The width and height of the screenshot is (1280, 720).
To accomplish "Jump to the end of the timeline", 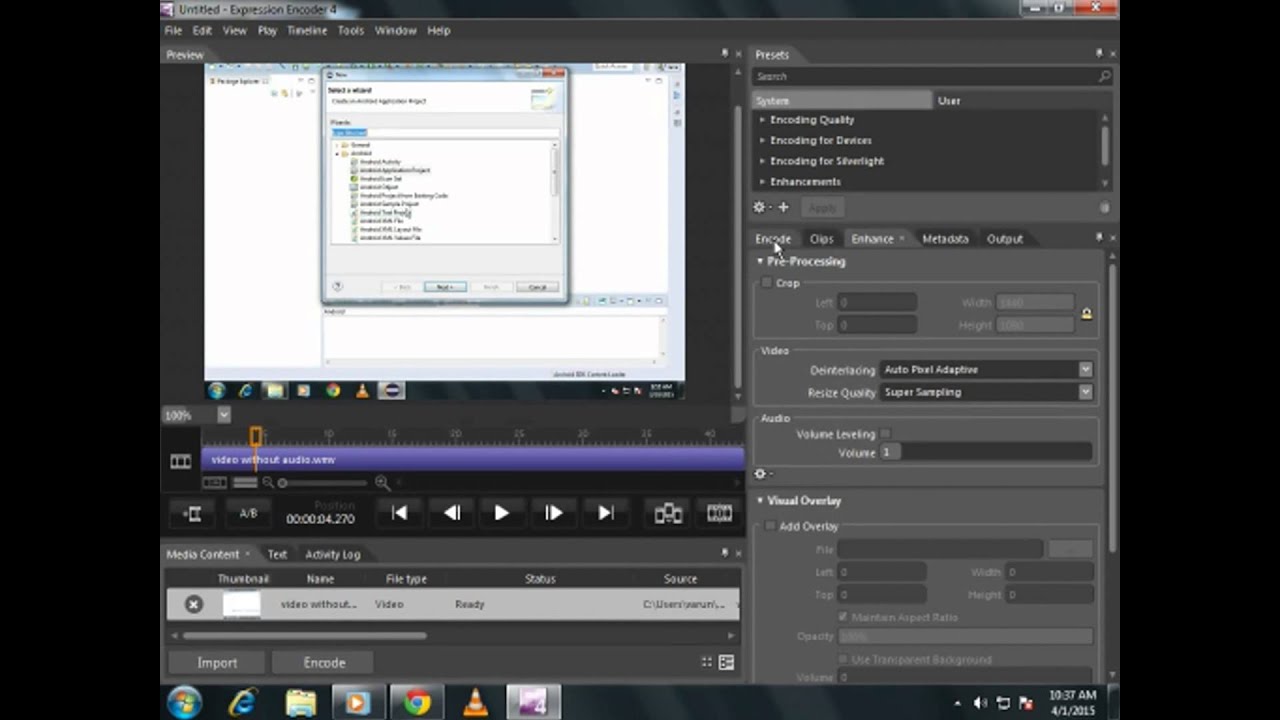I will pyautogui.click(x=606, y=513).
